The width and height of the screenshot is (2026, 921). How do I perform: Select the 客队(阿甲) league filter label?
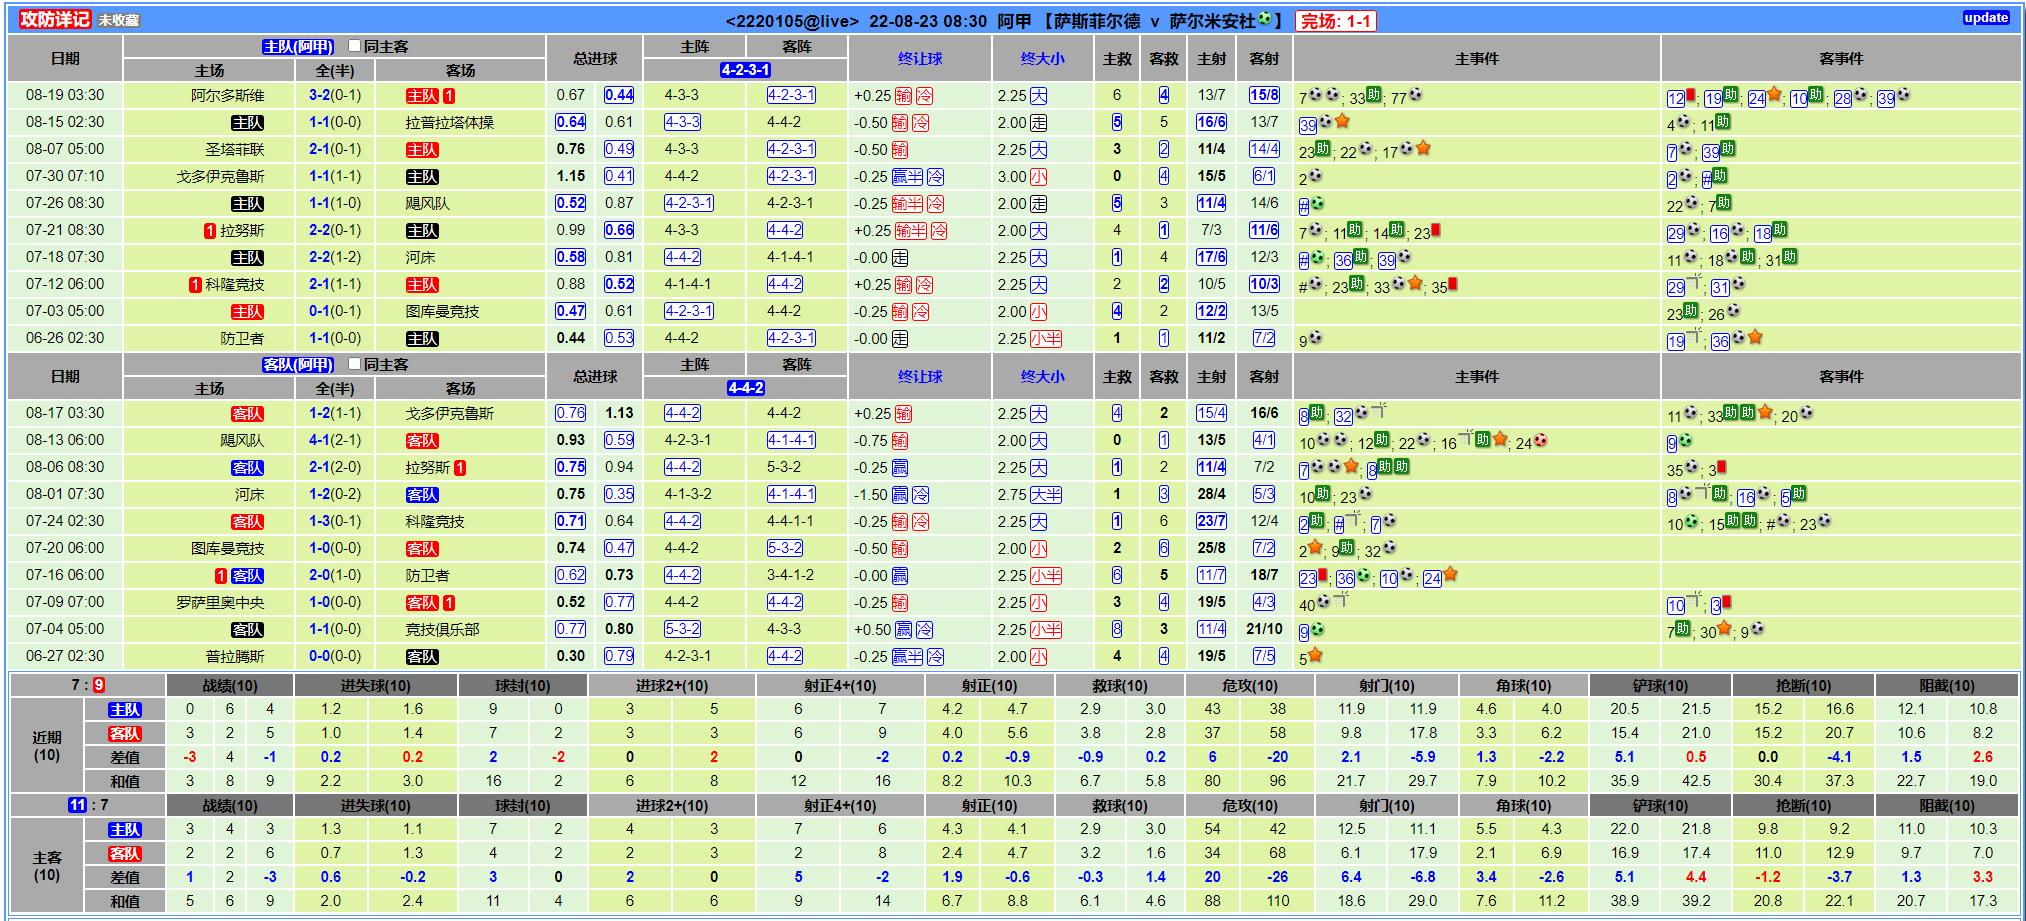click(298, 365)
